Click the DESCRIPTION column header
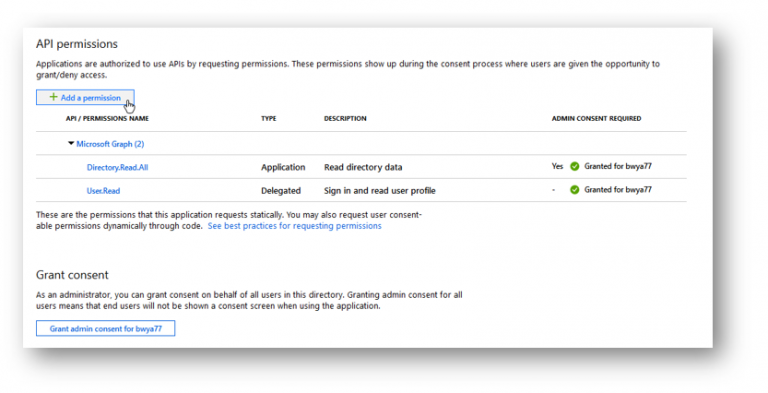Image resolution: width=768 pixels, height=393 pixels. [x=345, y=119]
